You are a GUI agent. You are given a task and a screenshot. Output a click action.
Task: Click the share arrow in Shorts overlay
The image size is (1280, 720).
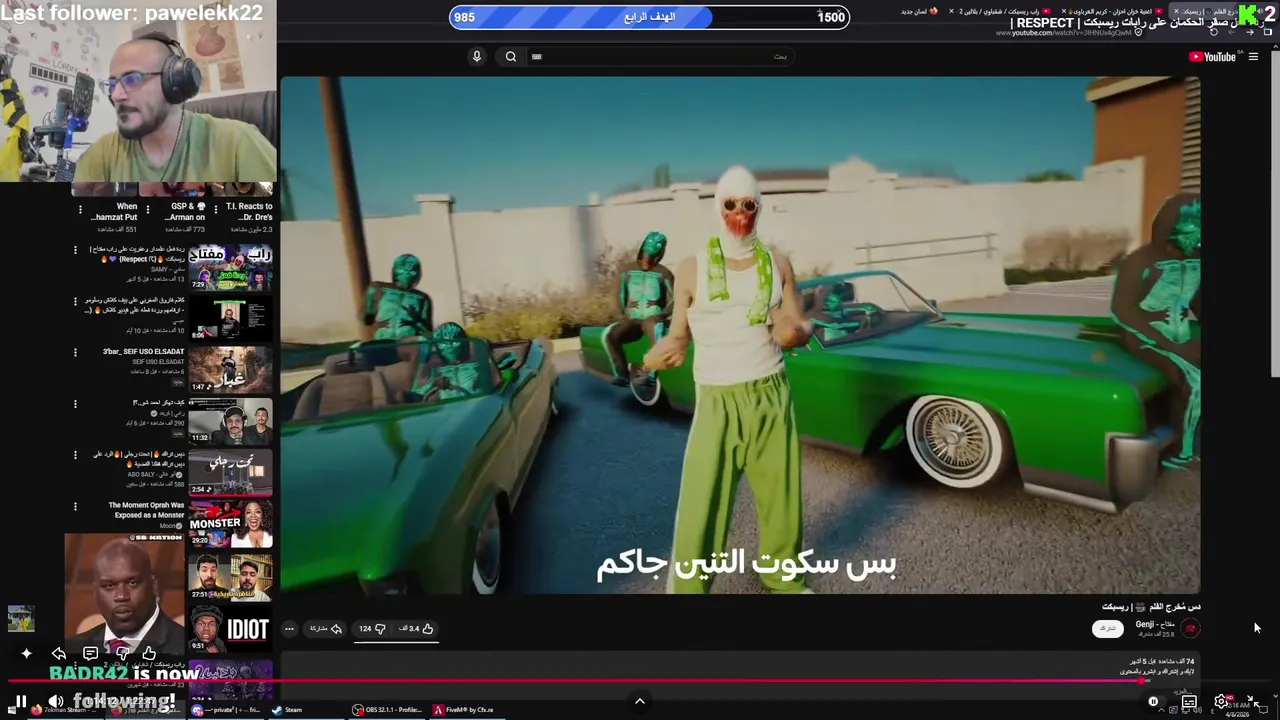point(59,653)
